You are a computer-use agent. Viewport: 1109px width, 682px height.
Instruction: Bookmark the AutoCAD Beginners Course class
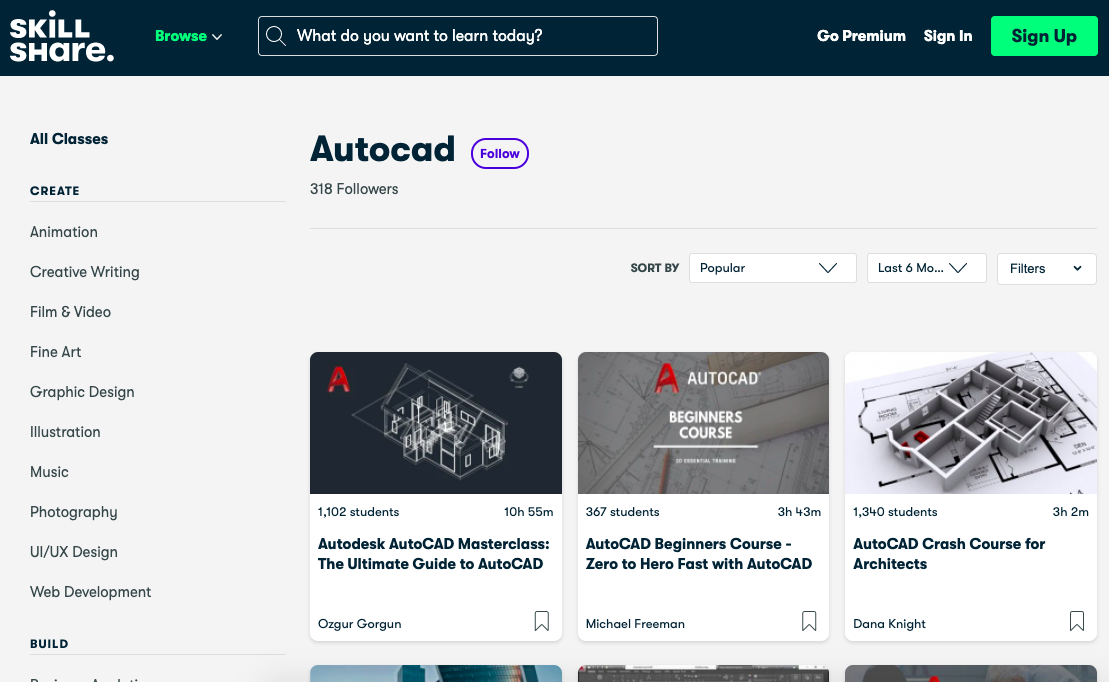809,621
